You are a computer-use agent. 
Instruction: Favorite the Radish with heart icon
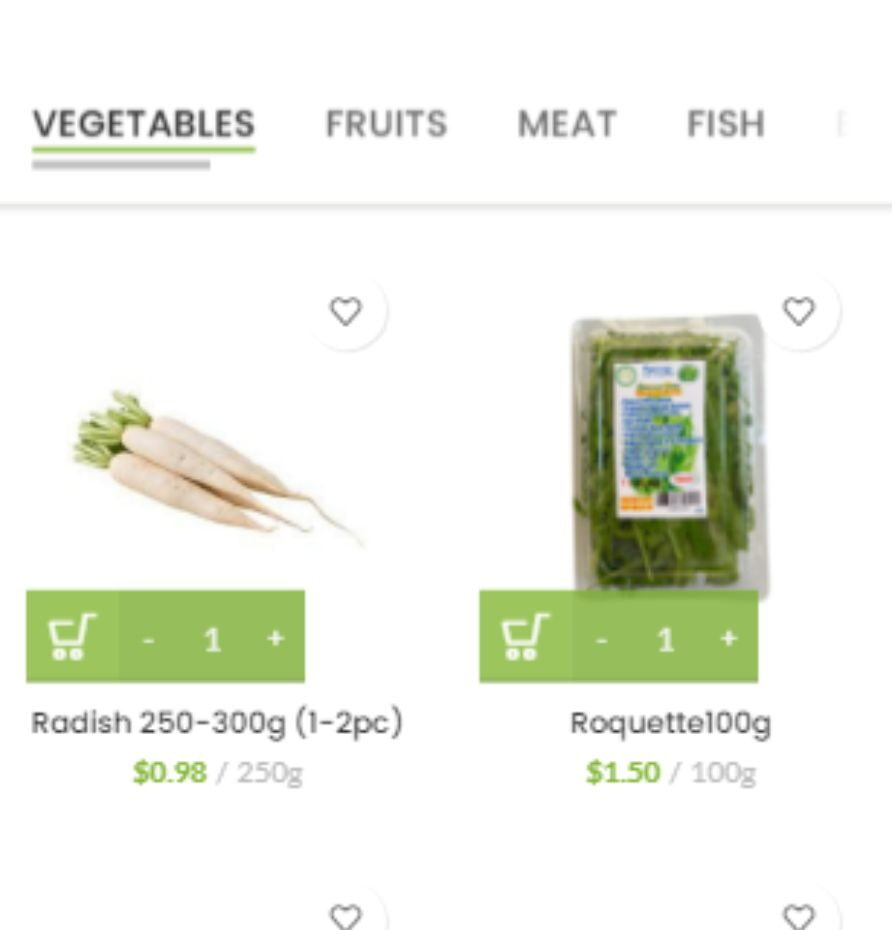346,312
